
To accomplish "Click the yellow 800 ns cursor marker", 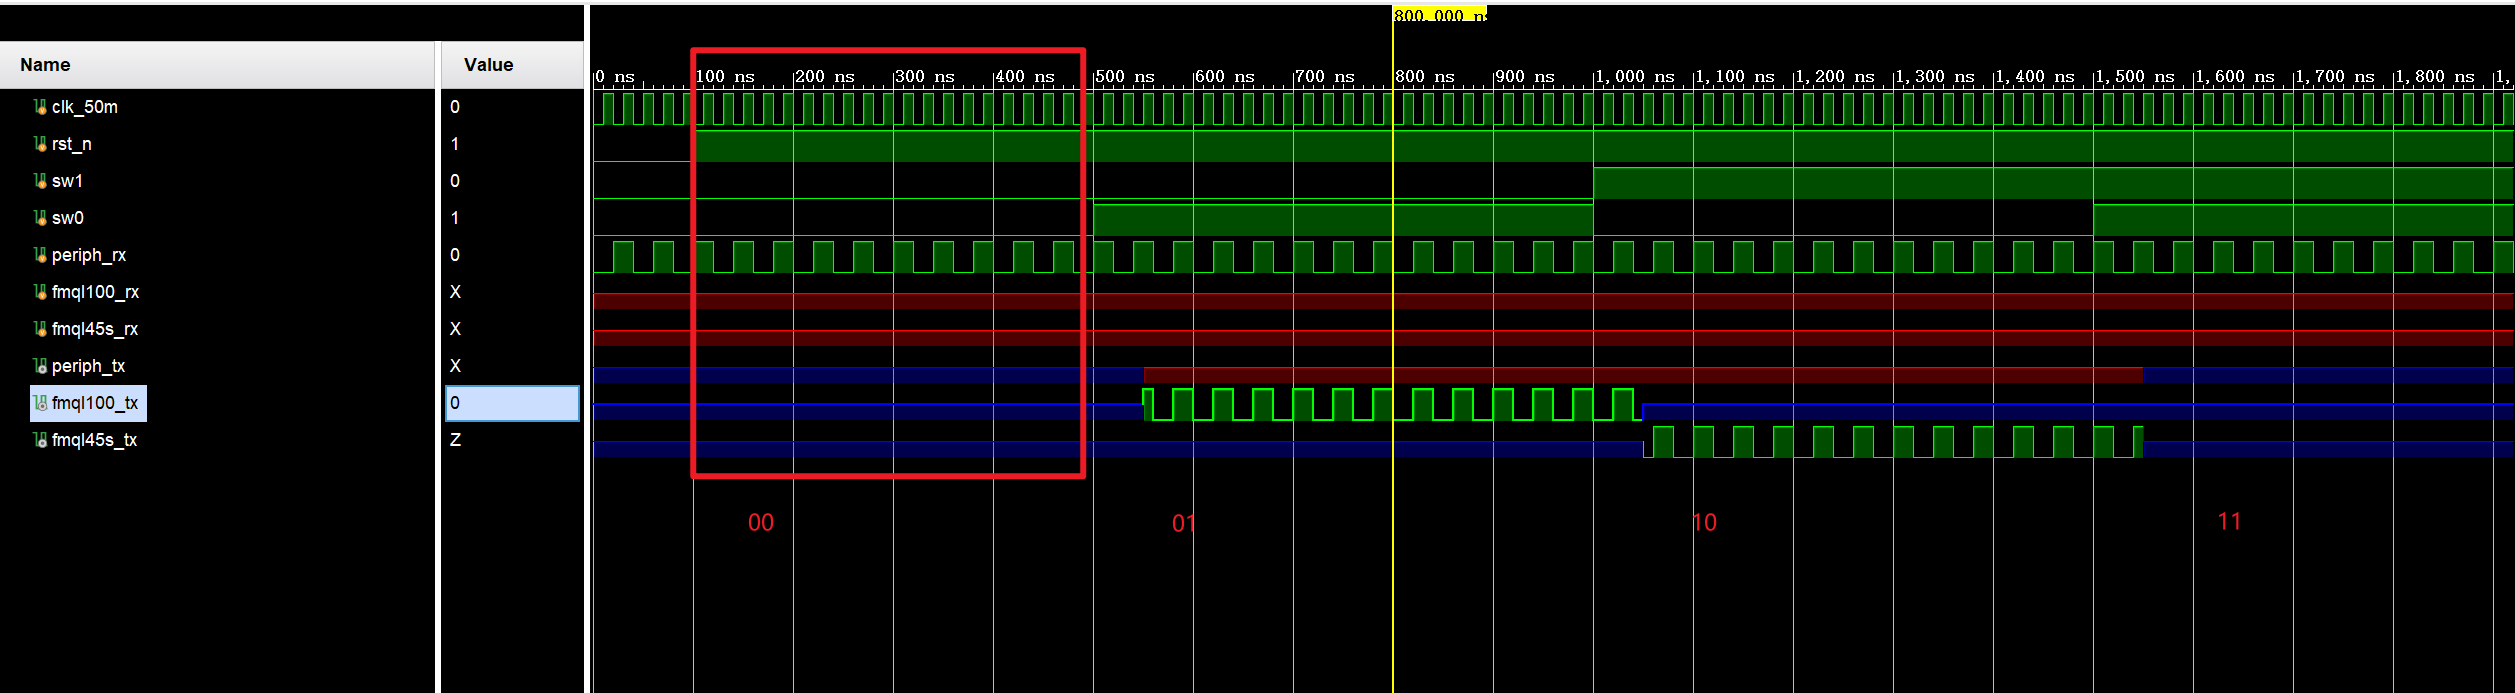I will coord(1439,15).
